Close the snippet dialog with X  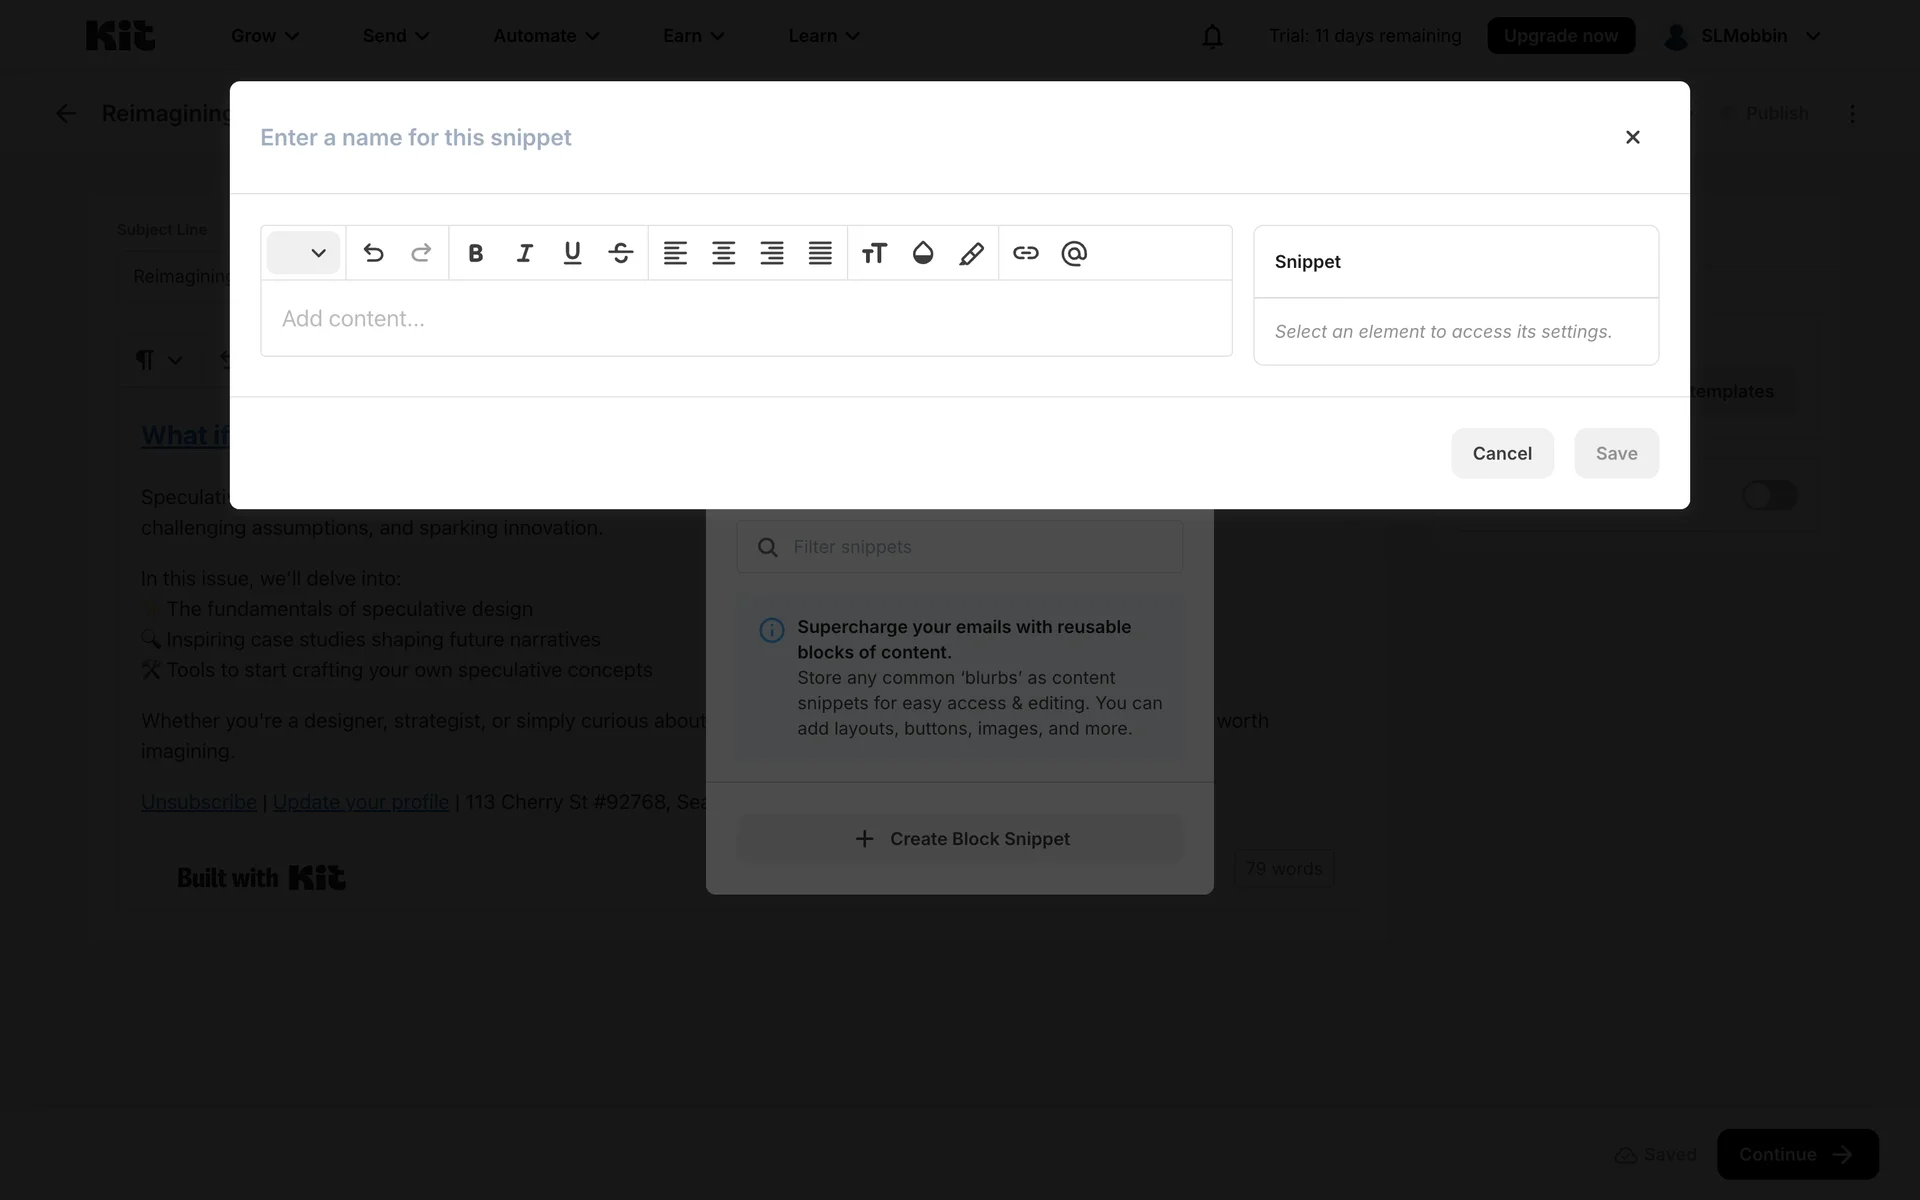(1632, 137)
